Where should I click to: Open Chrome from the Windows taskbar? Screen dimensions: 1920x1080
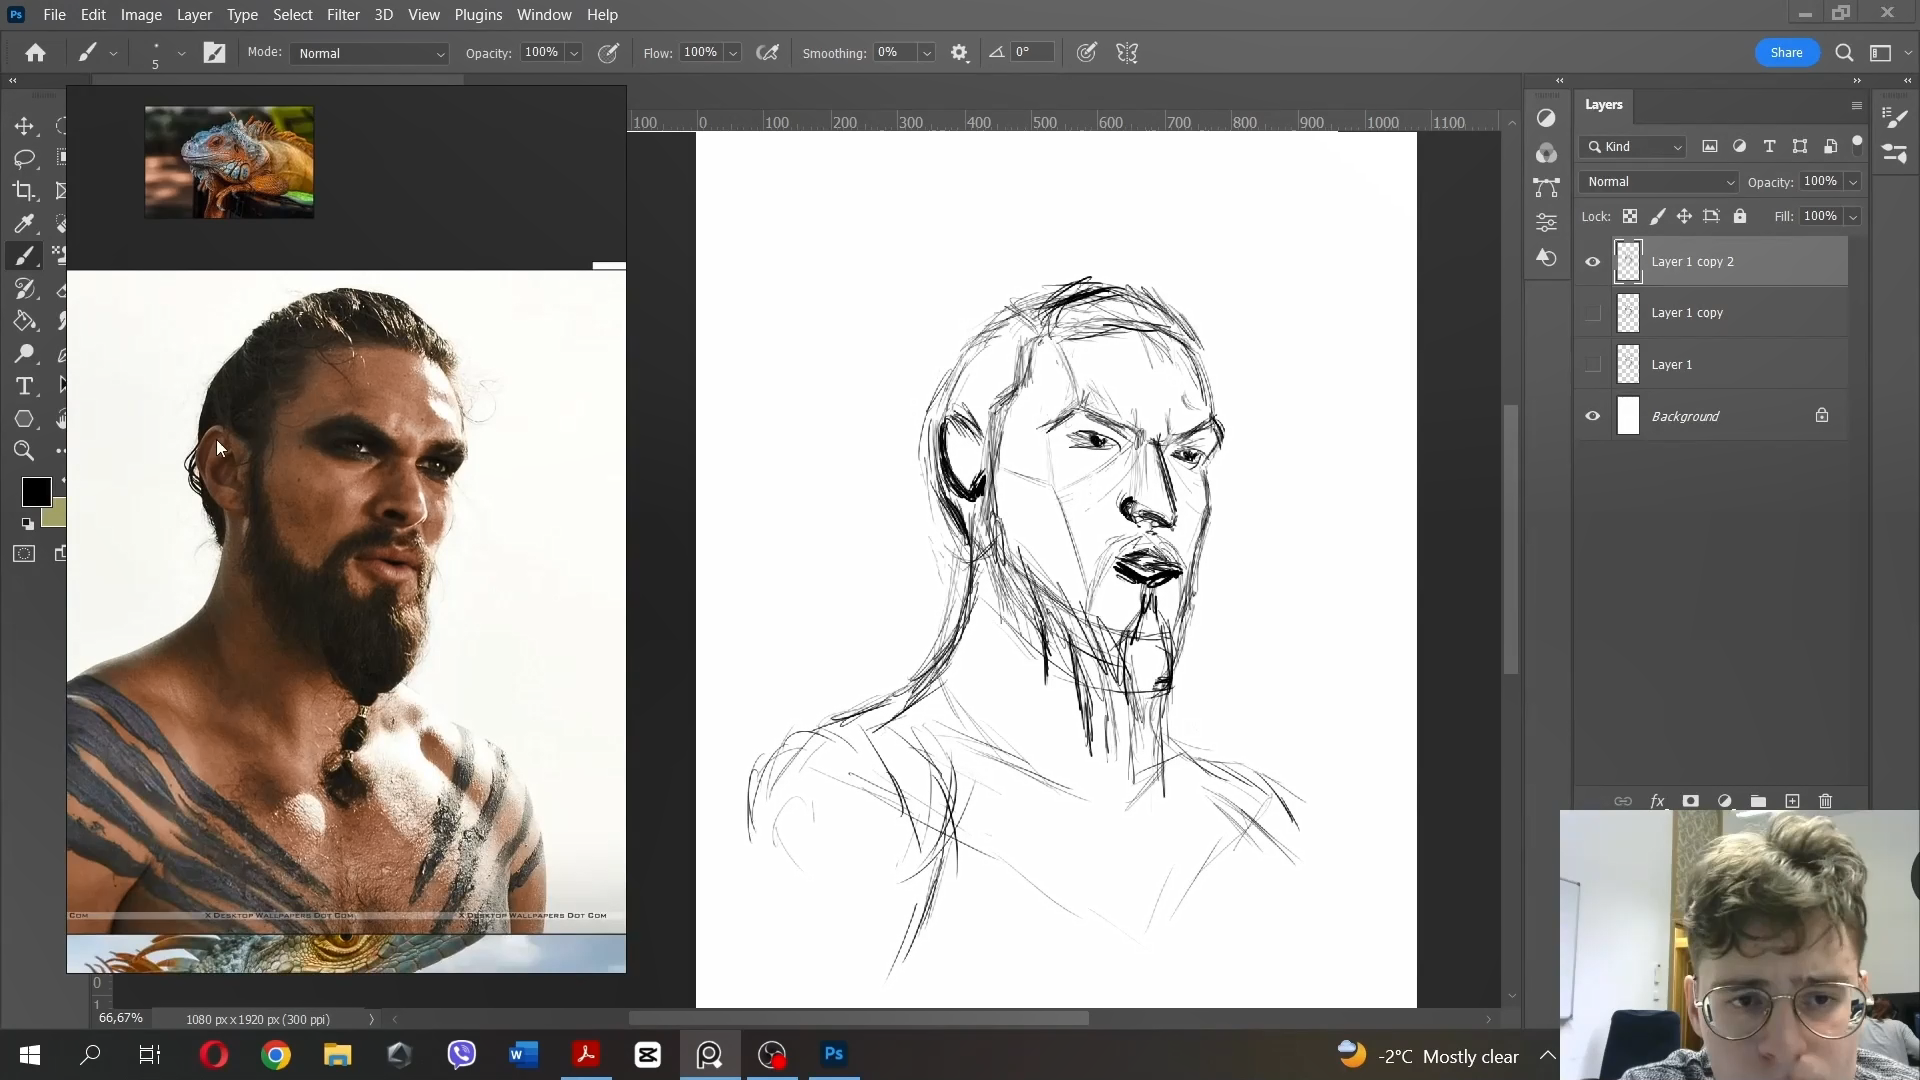click(276, 1055)
